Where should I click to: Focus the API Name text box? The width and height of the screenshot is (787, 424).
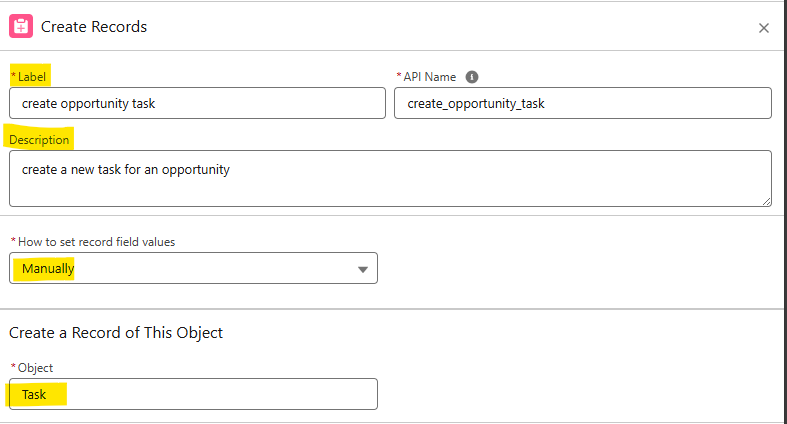[582, 103]
